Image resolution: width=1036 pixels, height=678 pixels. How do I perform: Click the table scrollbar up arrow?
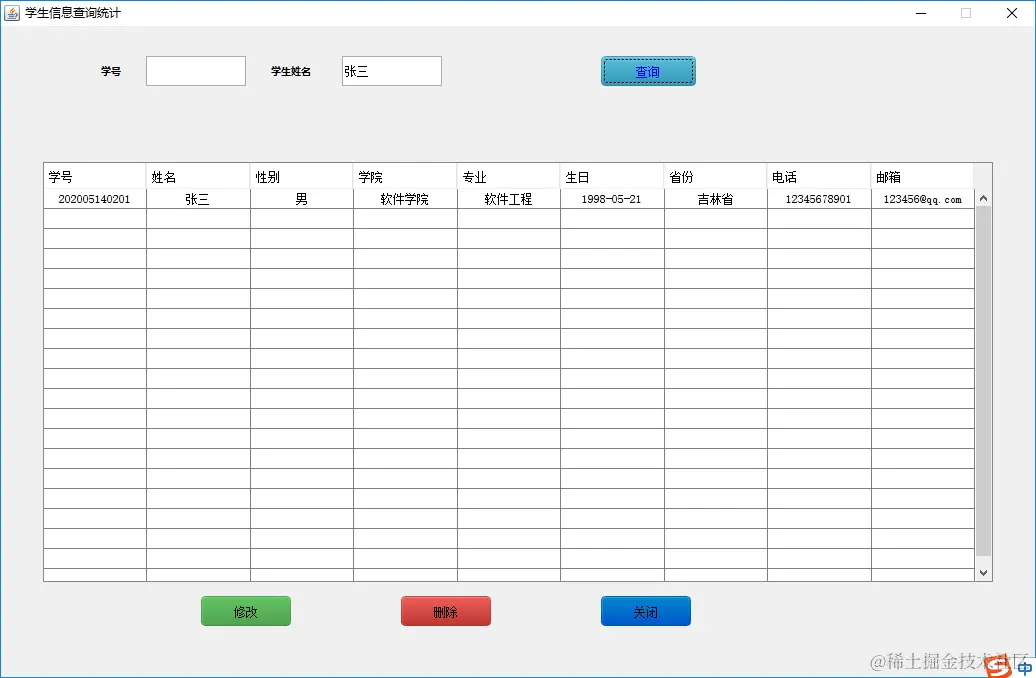coord(983,198)
